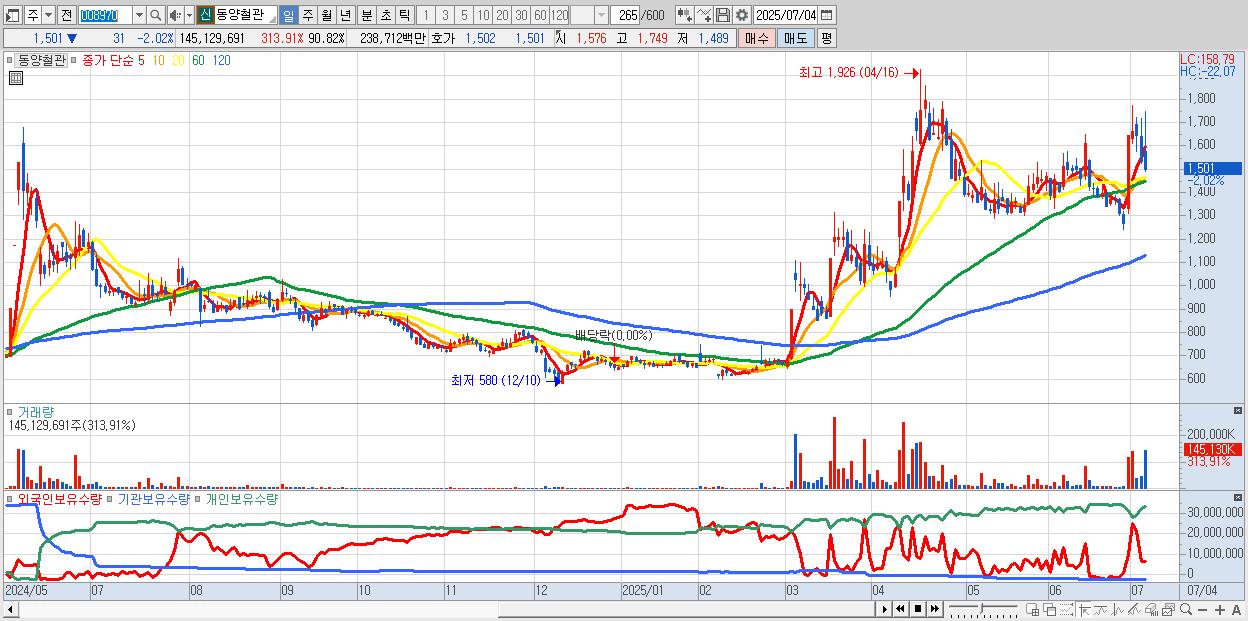Screen dimensions: 1248x621
Task: Select interval 3 button
Action: (445, 16)
